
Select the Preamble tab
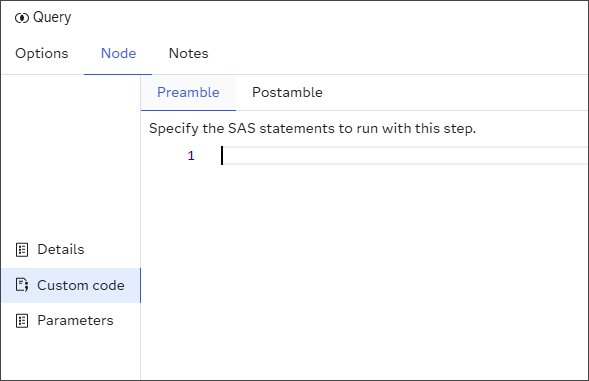188,92
